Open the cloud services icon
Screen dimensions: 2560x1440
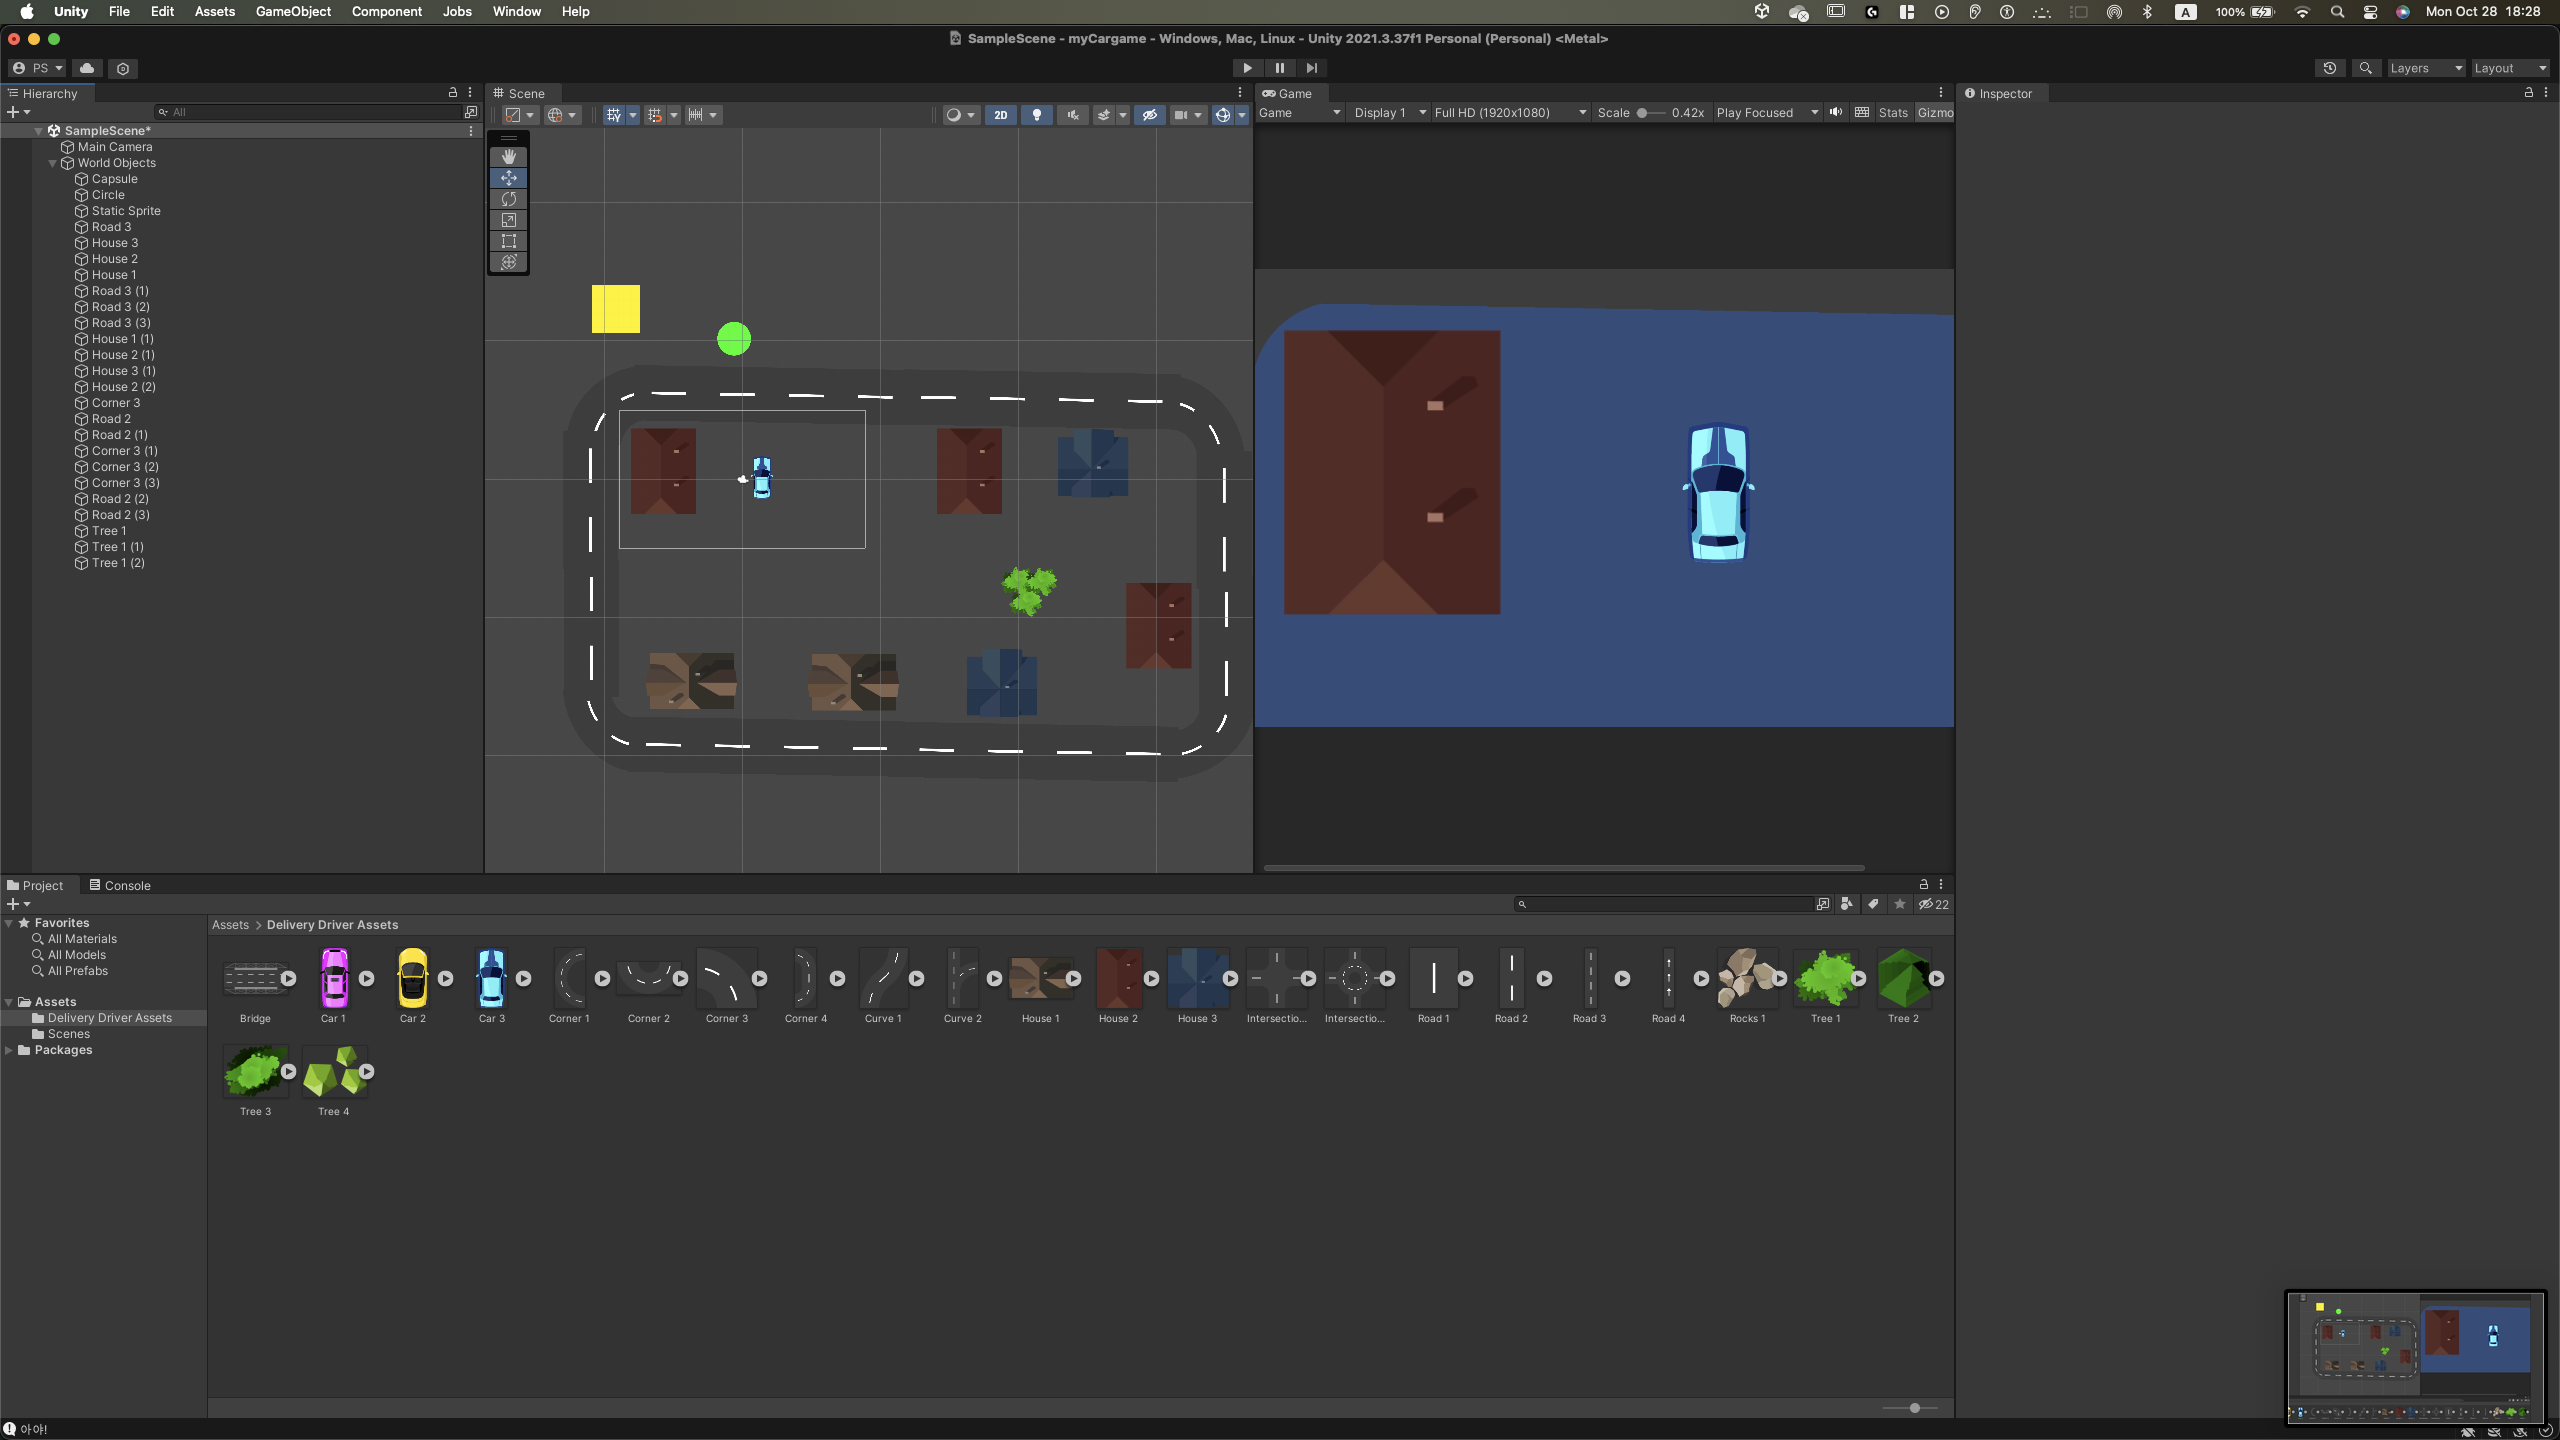[x=87, y=68]
